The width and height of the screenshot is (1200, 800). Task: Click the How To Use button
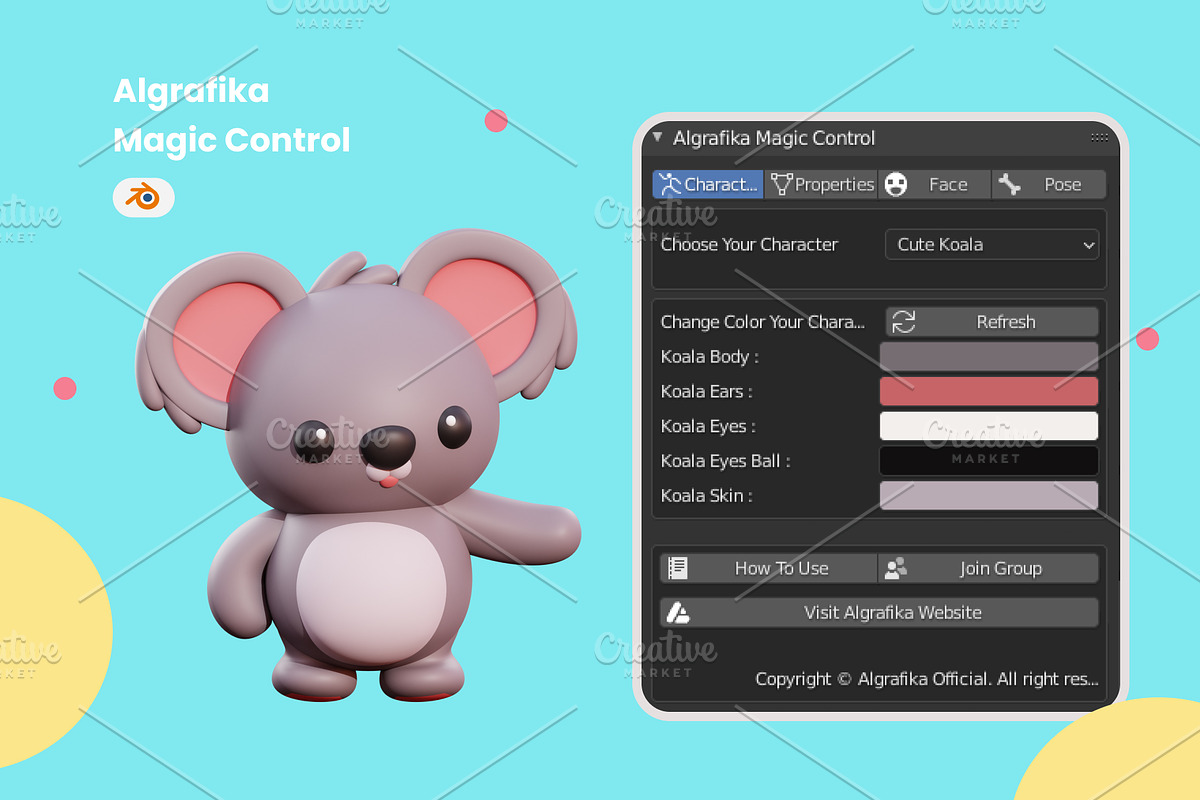(768, 568)
